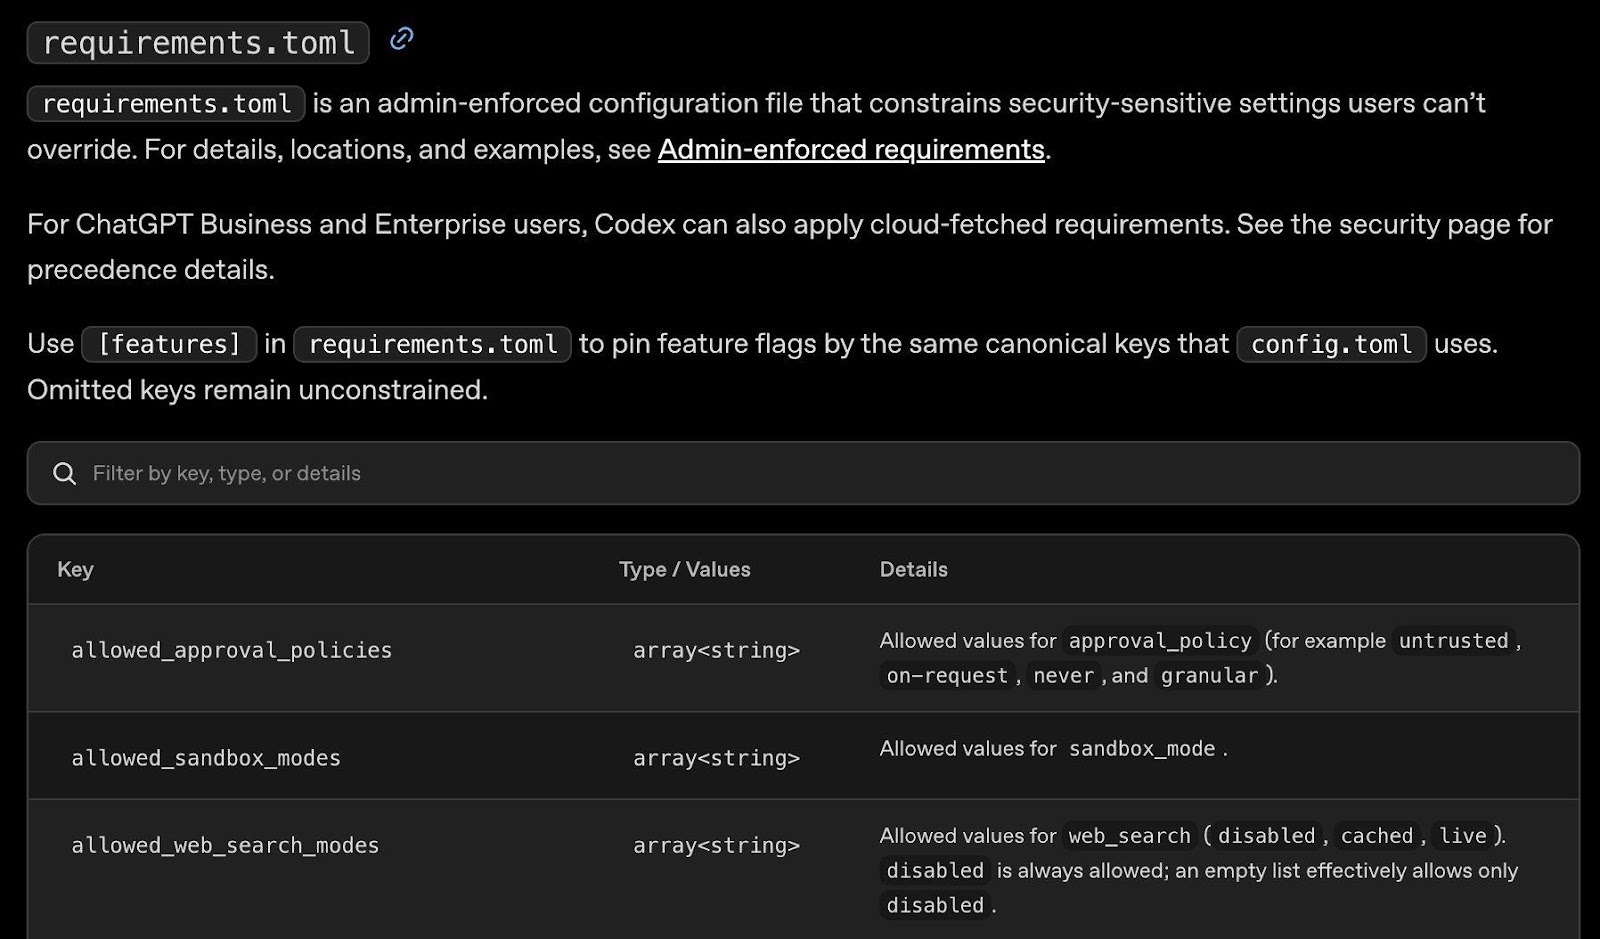Image resolution: width=1600 pixels, height=939 pixels.
Task: Click the sandbox_mode code label
Action: [x=1141, y=748]
